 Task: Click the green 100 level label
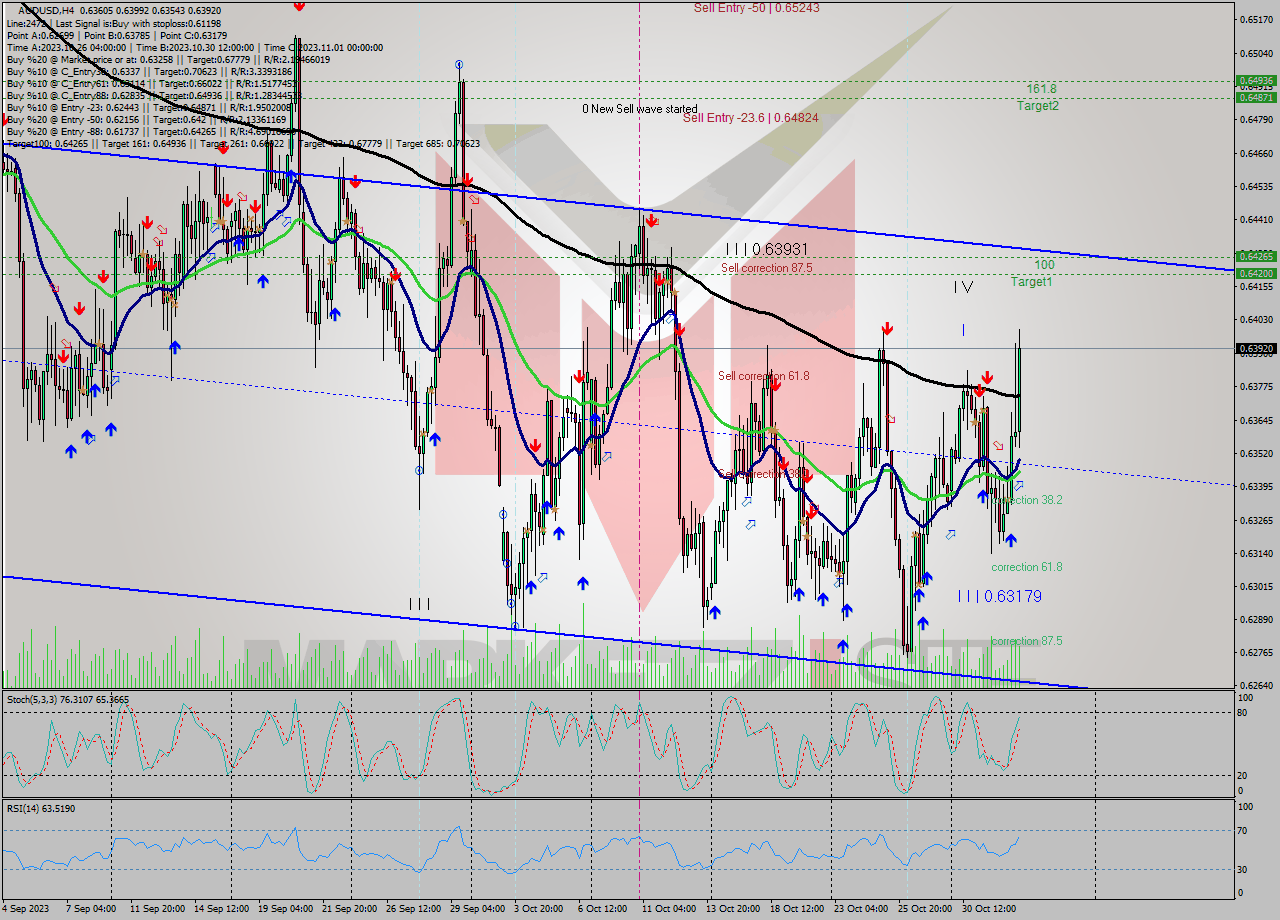(1044, 265)
